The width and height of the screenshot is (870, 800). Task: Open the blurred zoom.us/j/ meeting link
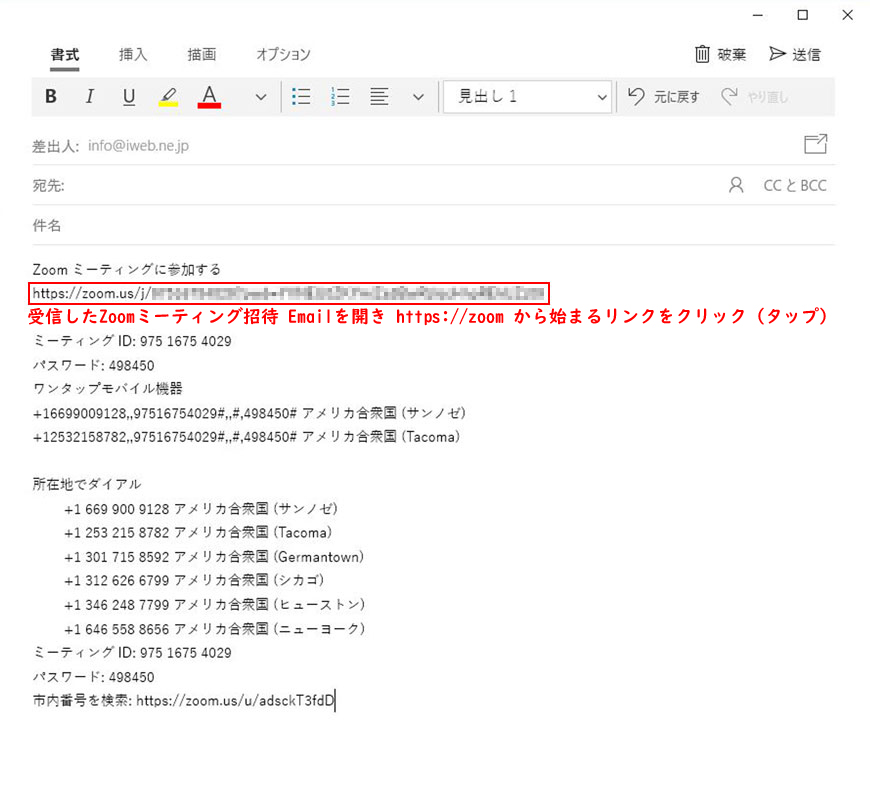[x=289, y=293]
